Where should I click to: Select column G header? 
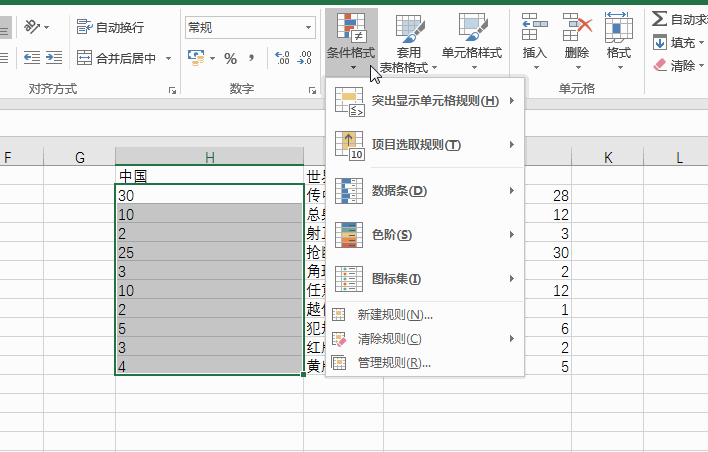79,157
